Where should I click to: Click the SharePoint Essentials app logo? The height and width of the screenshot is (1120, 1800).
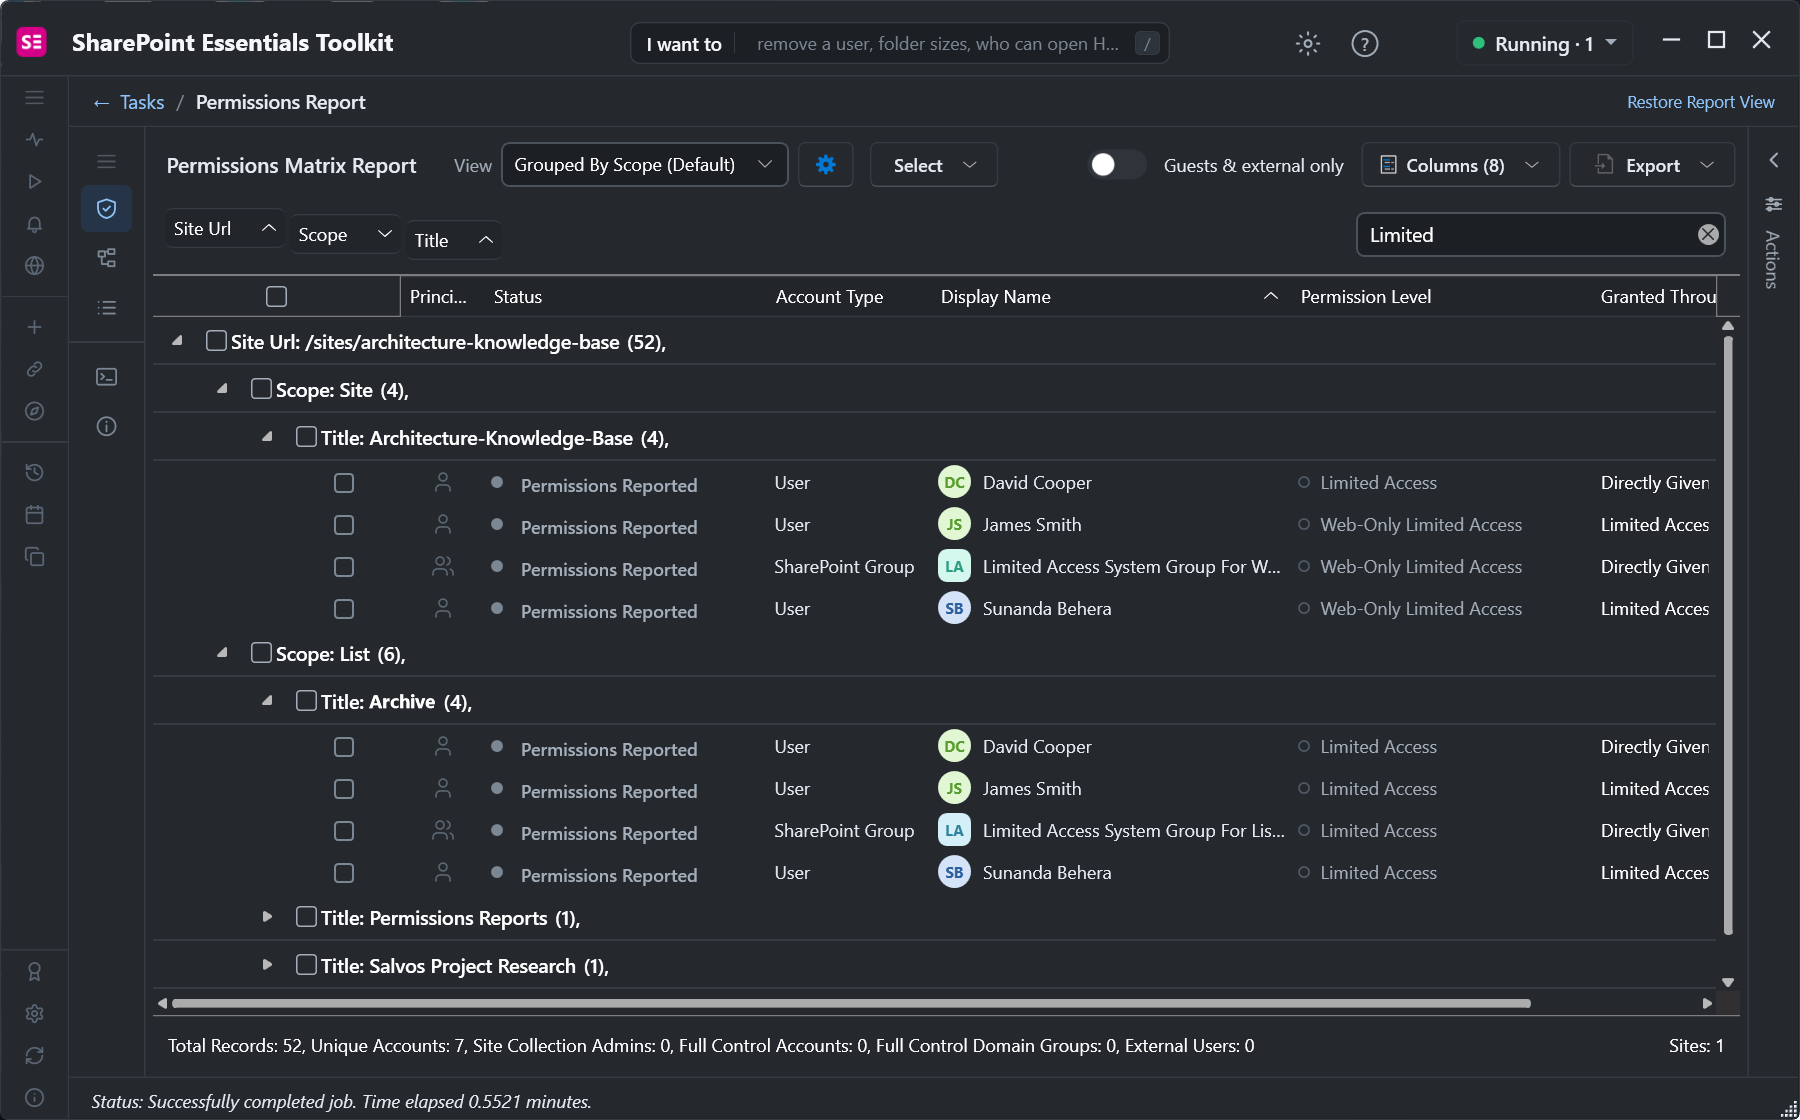point(32,42)
